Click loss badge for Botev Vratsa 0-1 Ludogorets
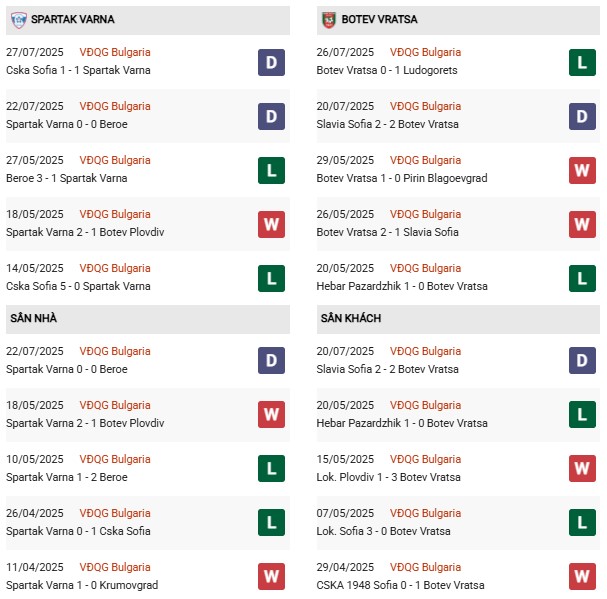Image resolution: width=607 pixels, height=599 pixels. [582, 63]
